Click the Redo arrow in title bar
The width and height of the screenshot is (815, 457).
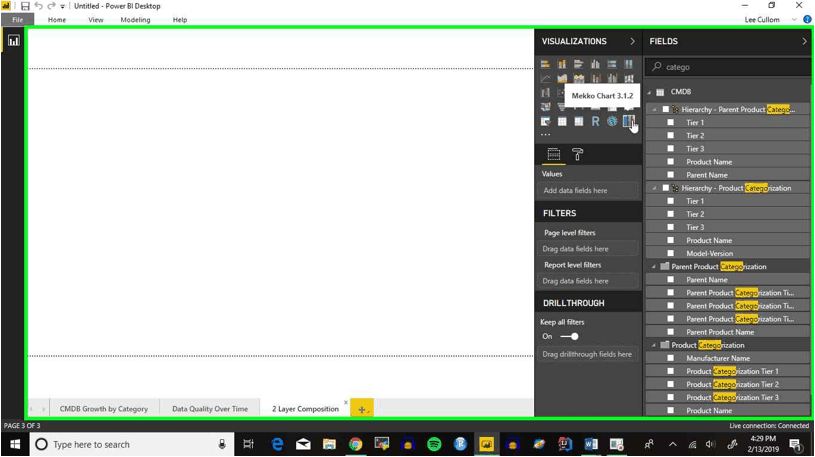(51, 6)
